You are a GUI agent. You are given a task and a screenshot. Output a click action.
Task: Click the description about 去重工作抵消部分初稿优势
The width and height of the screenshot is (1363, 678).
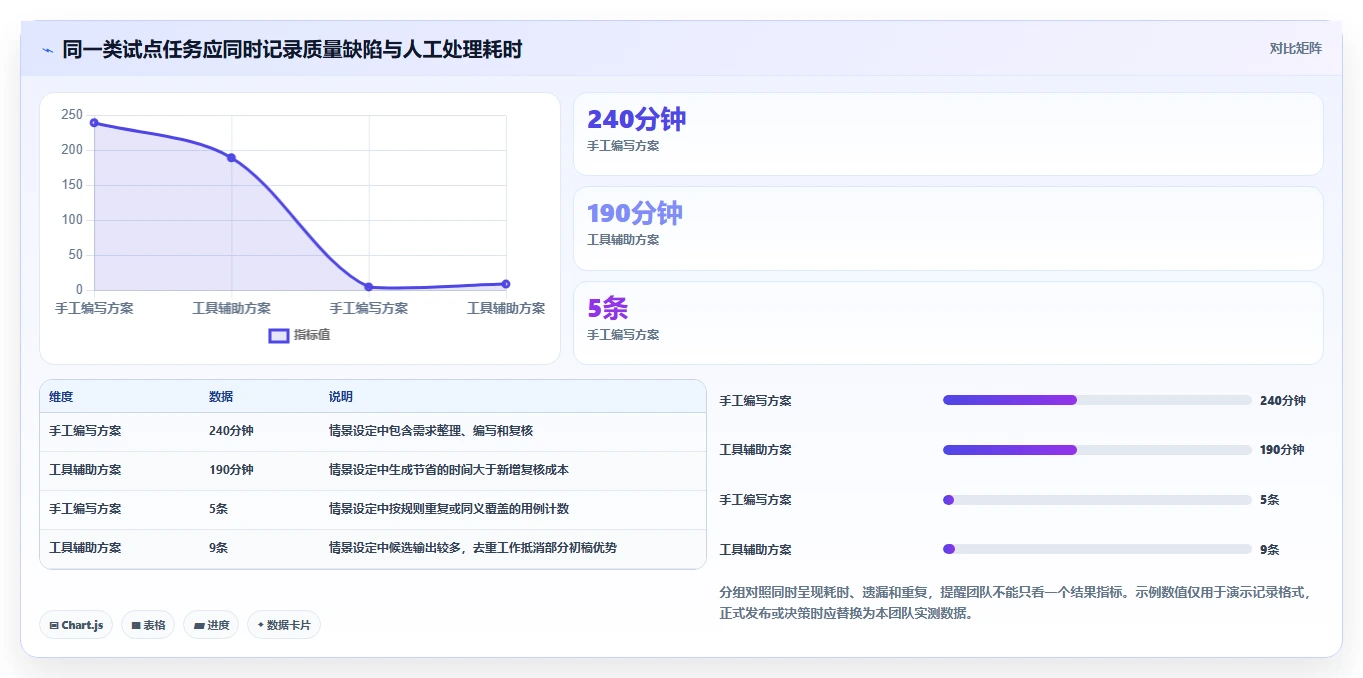tap(473, 548)
